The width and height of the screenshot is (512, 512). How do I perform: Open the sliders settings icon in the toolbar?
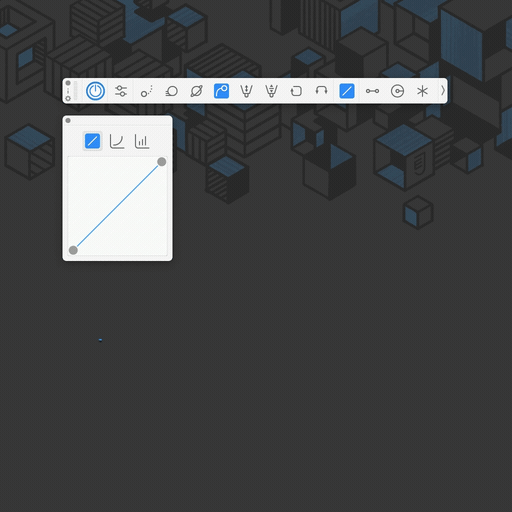tap(121, 91)
